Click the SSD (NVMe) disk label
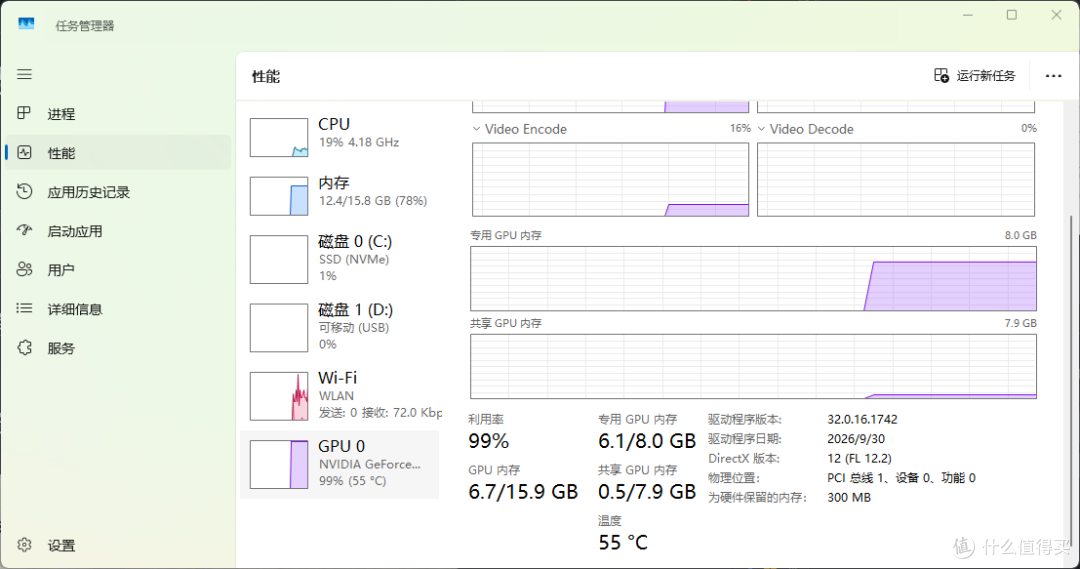The height and width of the screenshot is (569, 1080). click(354, 259)
